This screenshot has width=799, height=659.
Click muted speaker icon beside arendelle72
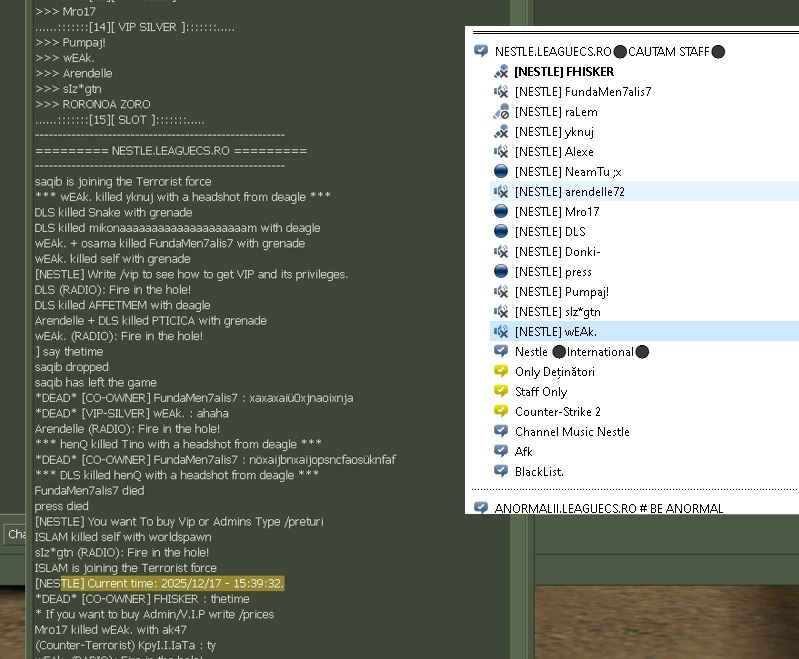501,191
